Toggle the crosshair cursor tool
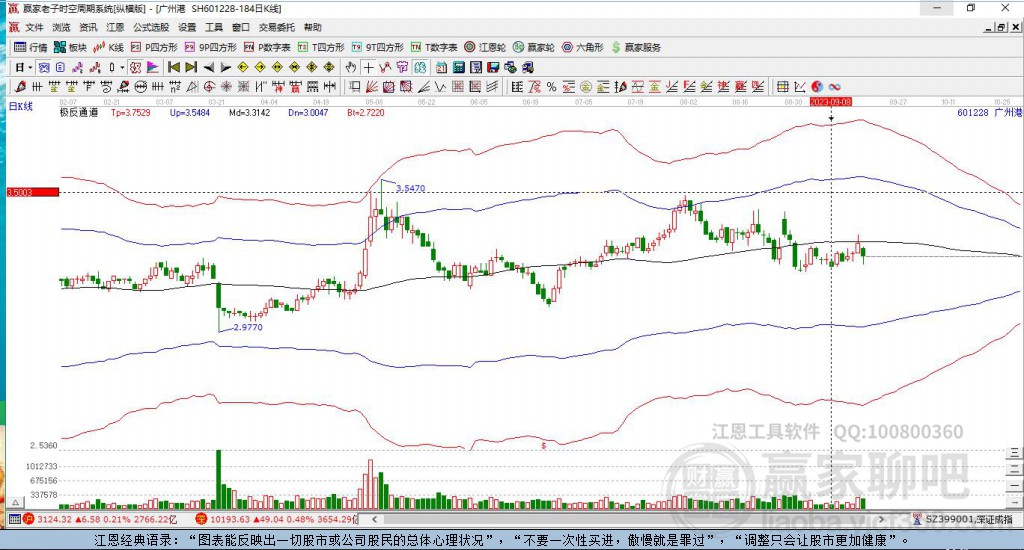 coord(369,67)
